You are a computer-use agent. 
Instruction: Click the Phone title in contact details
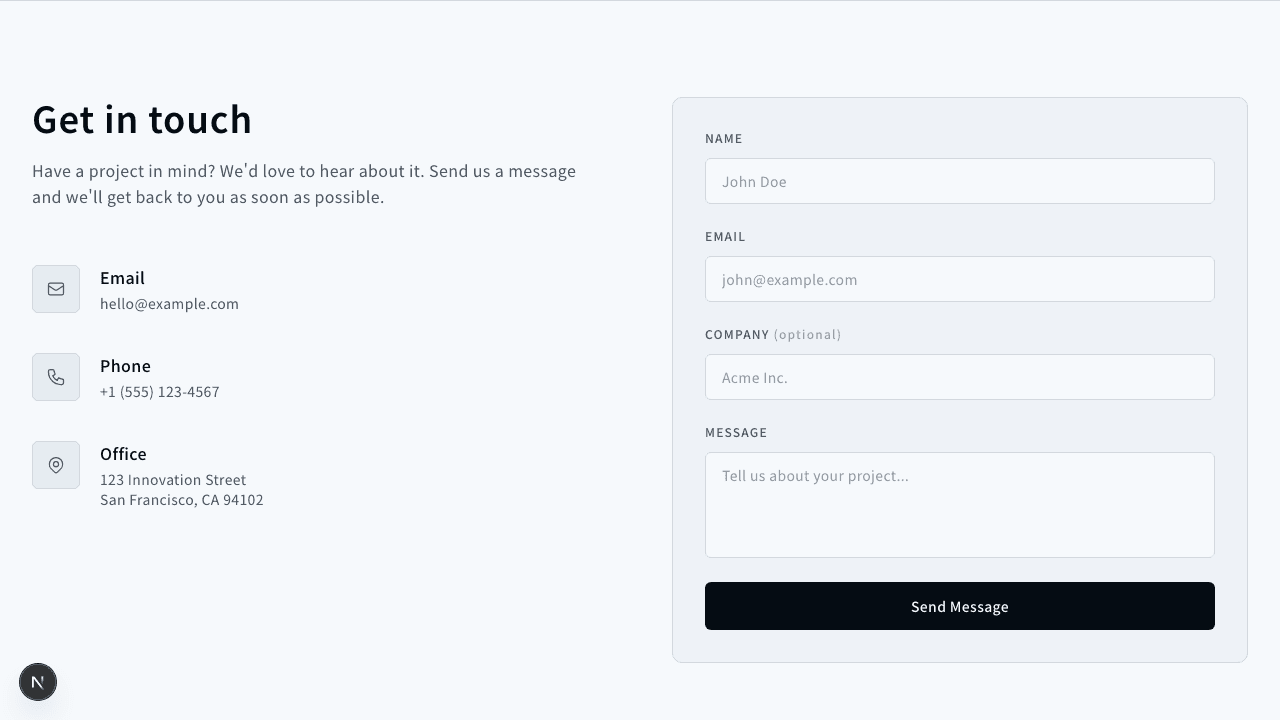[x=125, y=366]
